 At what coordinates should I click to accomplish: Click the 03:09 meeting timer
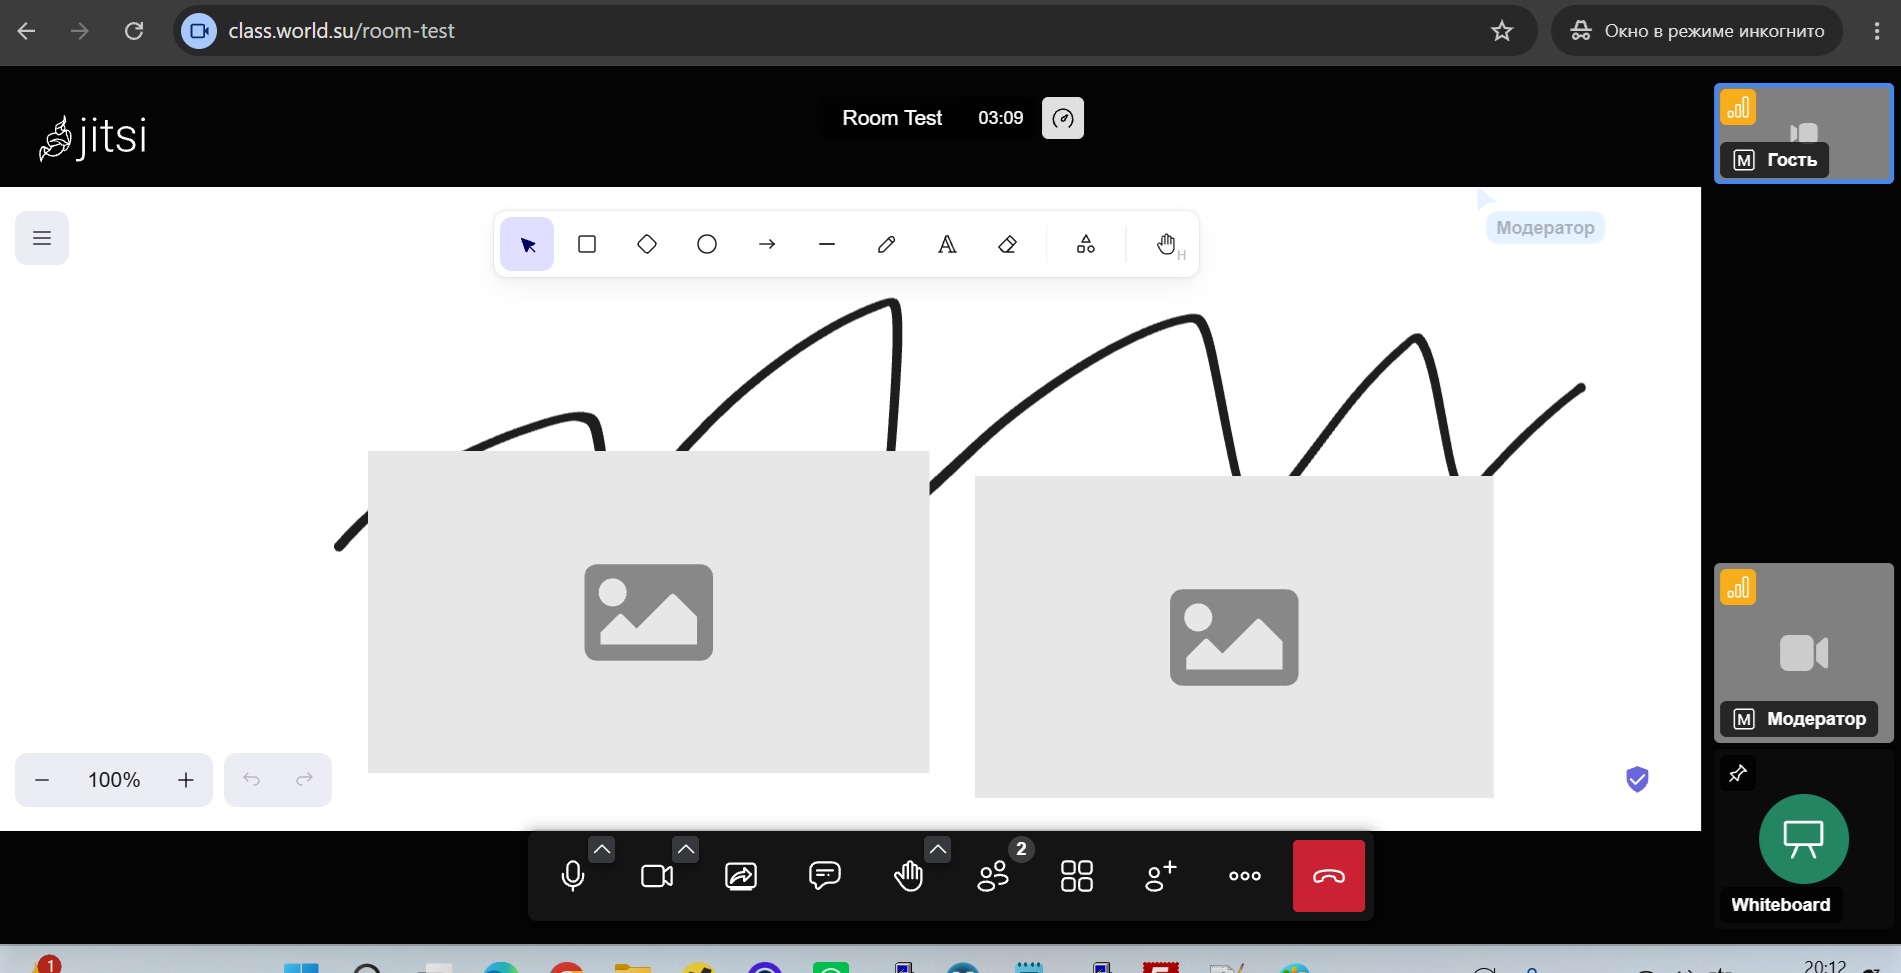pyautogui.click(x=1000, y=118)
